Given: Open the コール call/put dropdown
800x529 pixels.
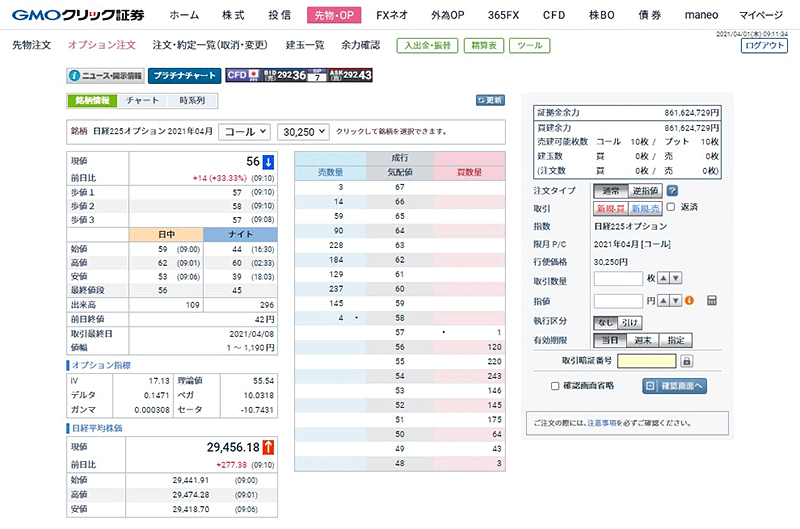Looking at the screenshot, I should [244, 131].
